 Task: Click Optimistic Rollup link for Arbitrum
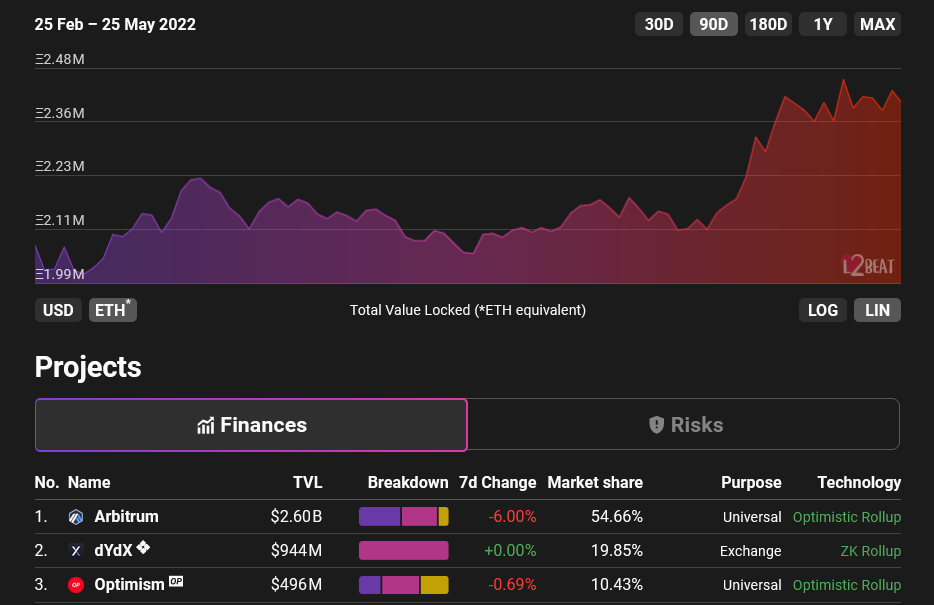click(846, 517)
